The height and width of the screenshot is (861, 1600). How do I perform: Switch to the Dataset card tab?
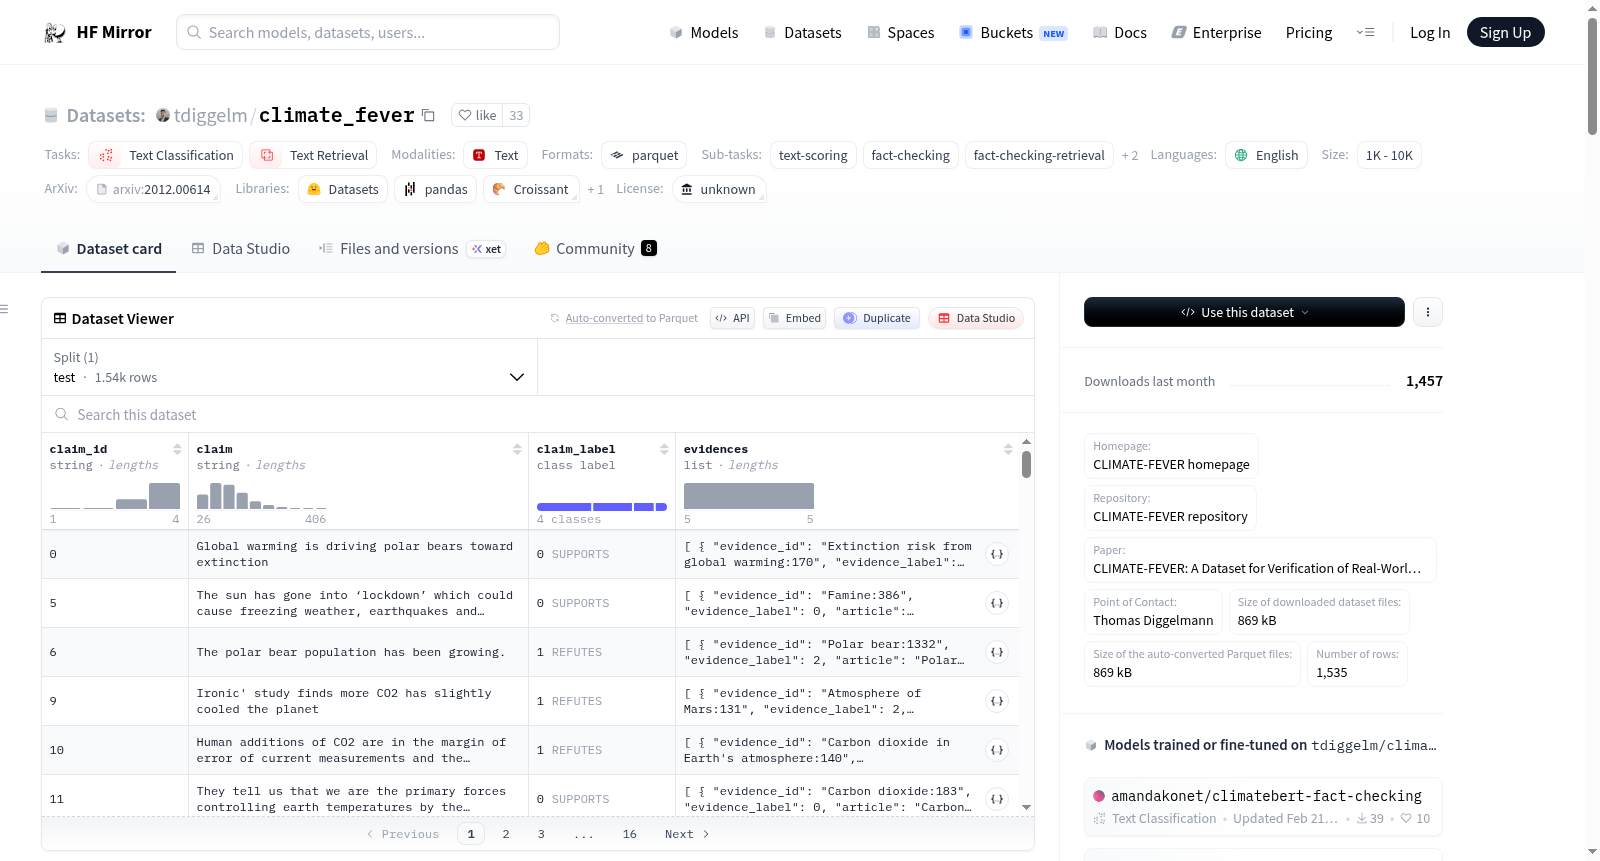click(109, 249)
